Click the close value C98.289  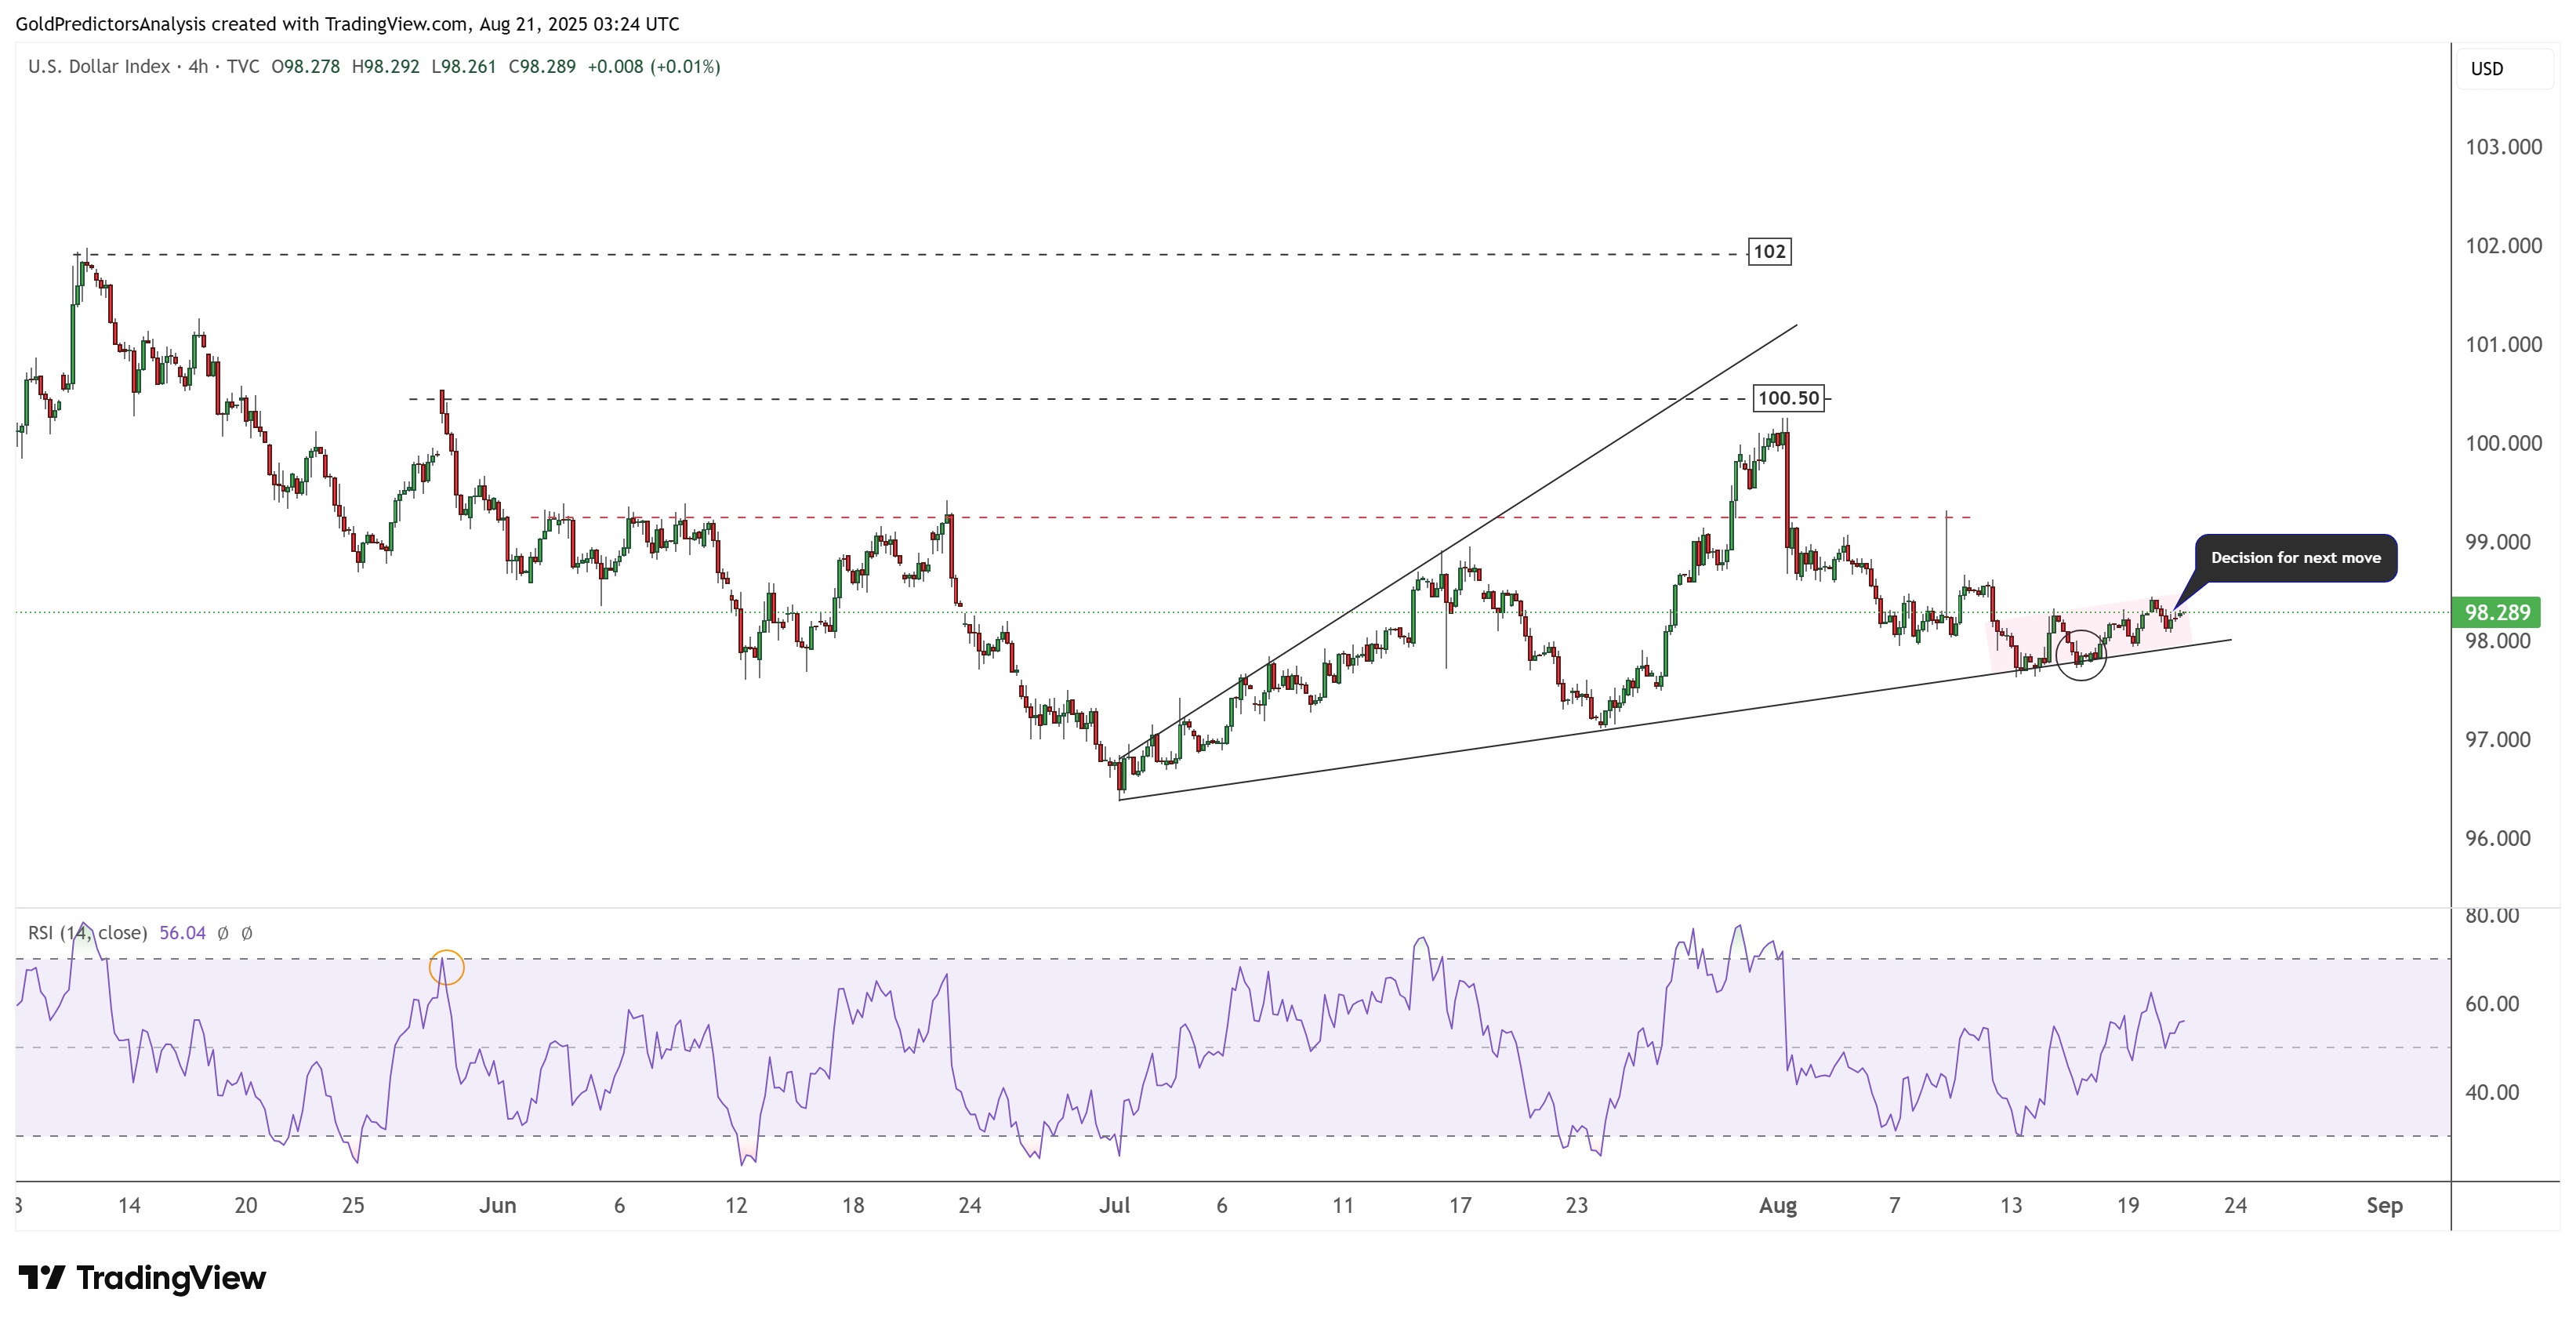point(542,67)
